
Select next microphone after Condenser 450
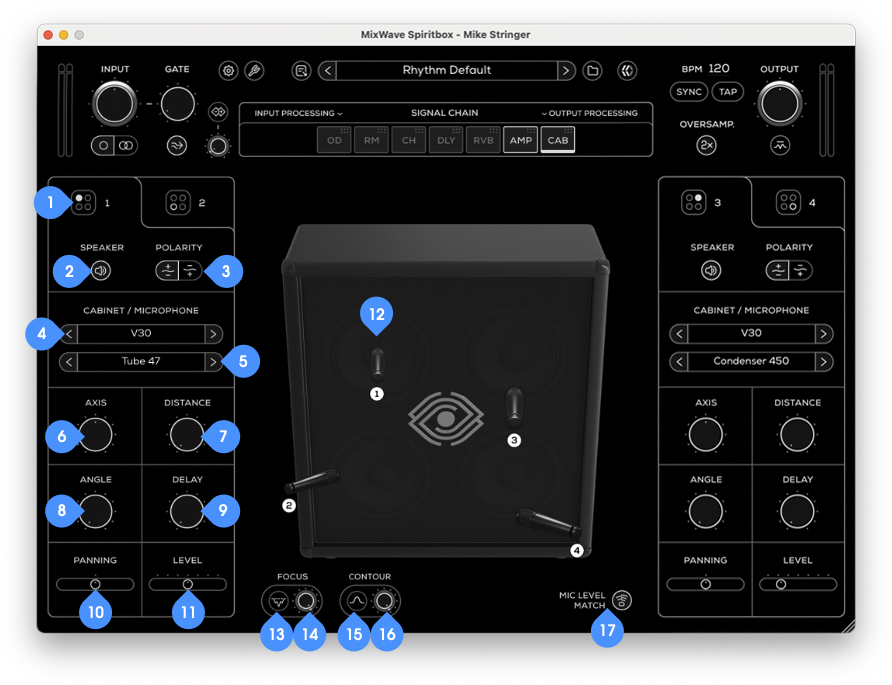824,361
